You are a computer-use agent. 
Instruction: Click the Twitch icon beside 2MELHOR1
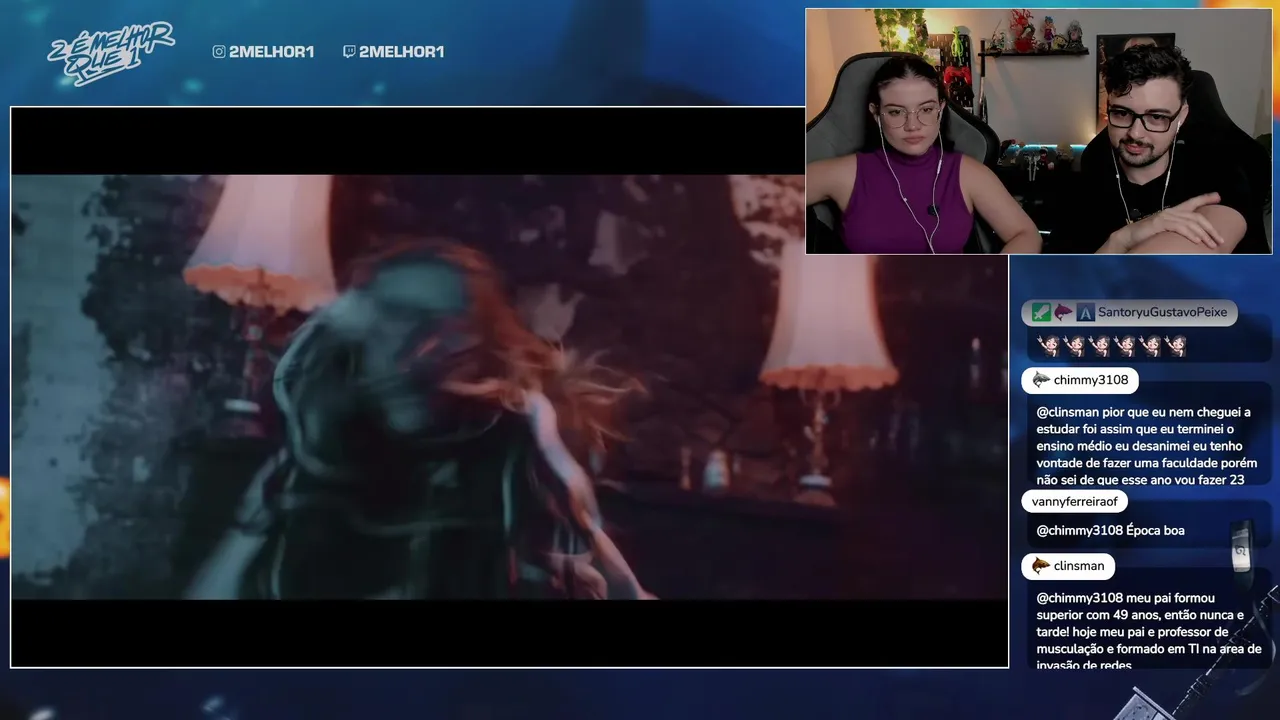coord(349,52)
